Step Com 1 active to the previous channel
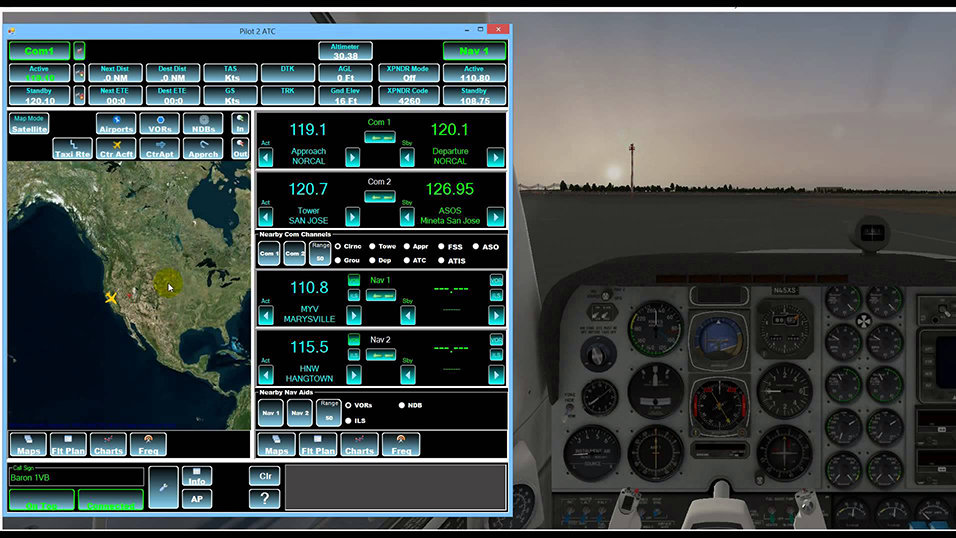Viewport: 956px width, 538px height. (x=266, y=157)
